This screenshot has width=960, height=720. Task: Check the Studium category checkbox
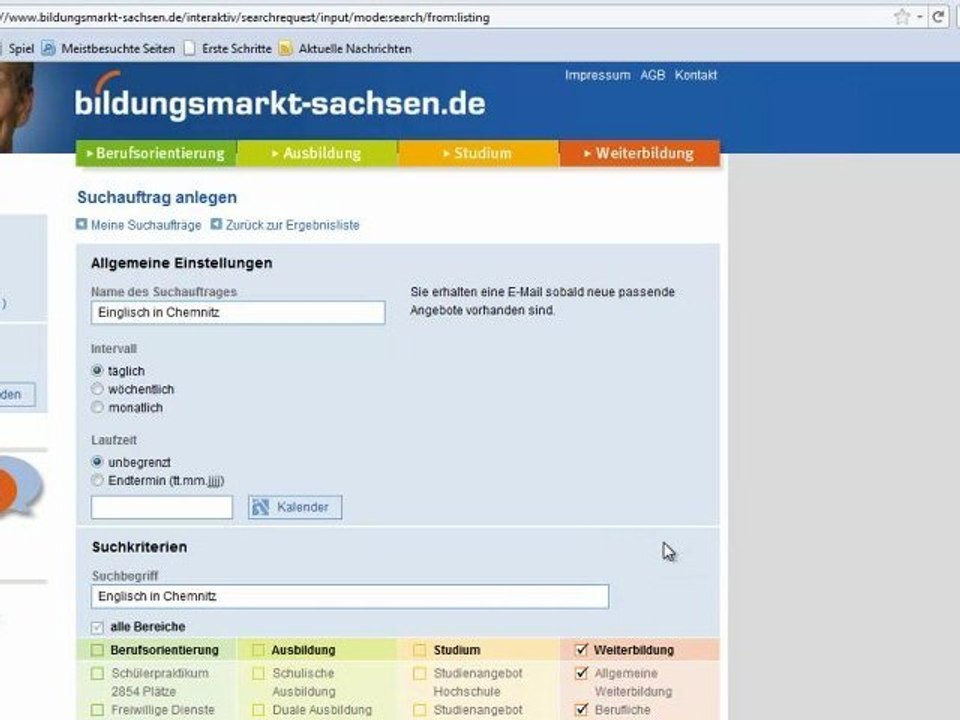click(x=419, y=650)
